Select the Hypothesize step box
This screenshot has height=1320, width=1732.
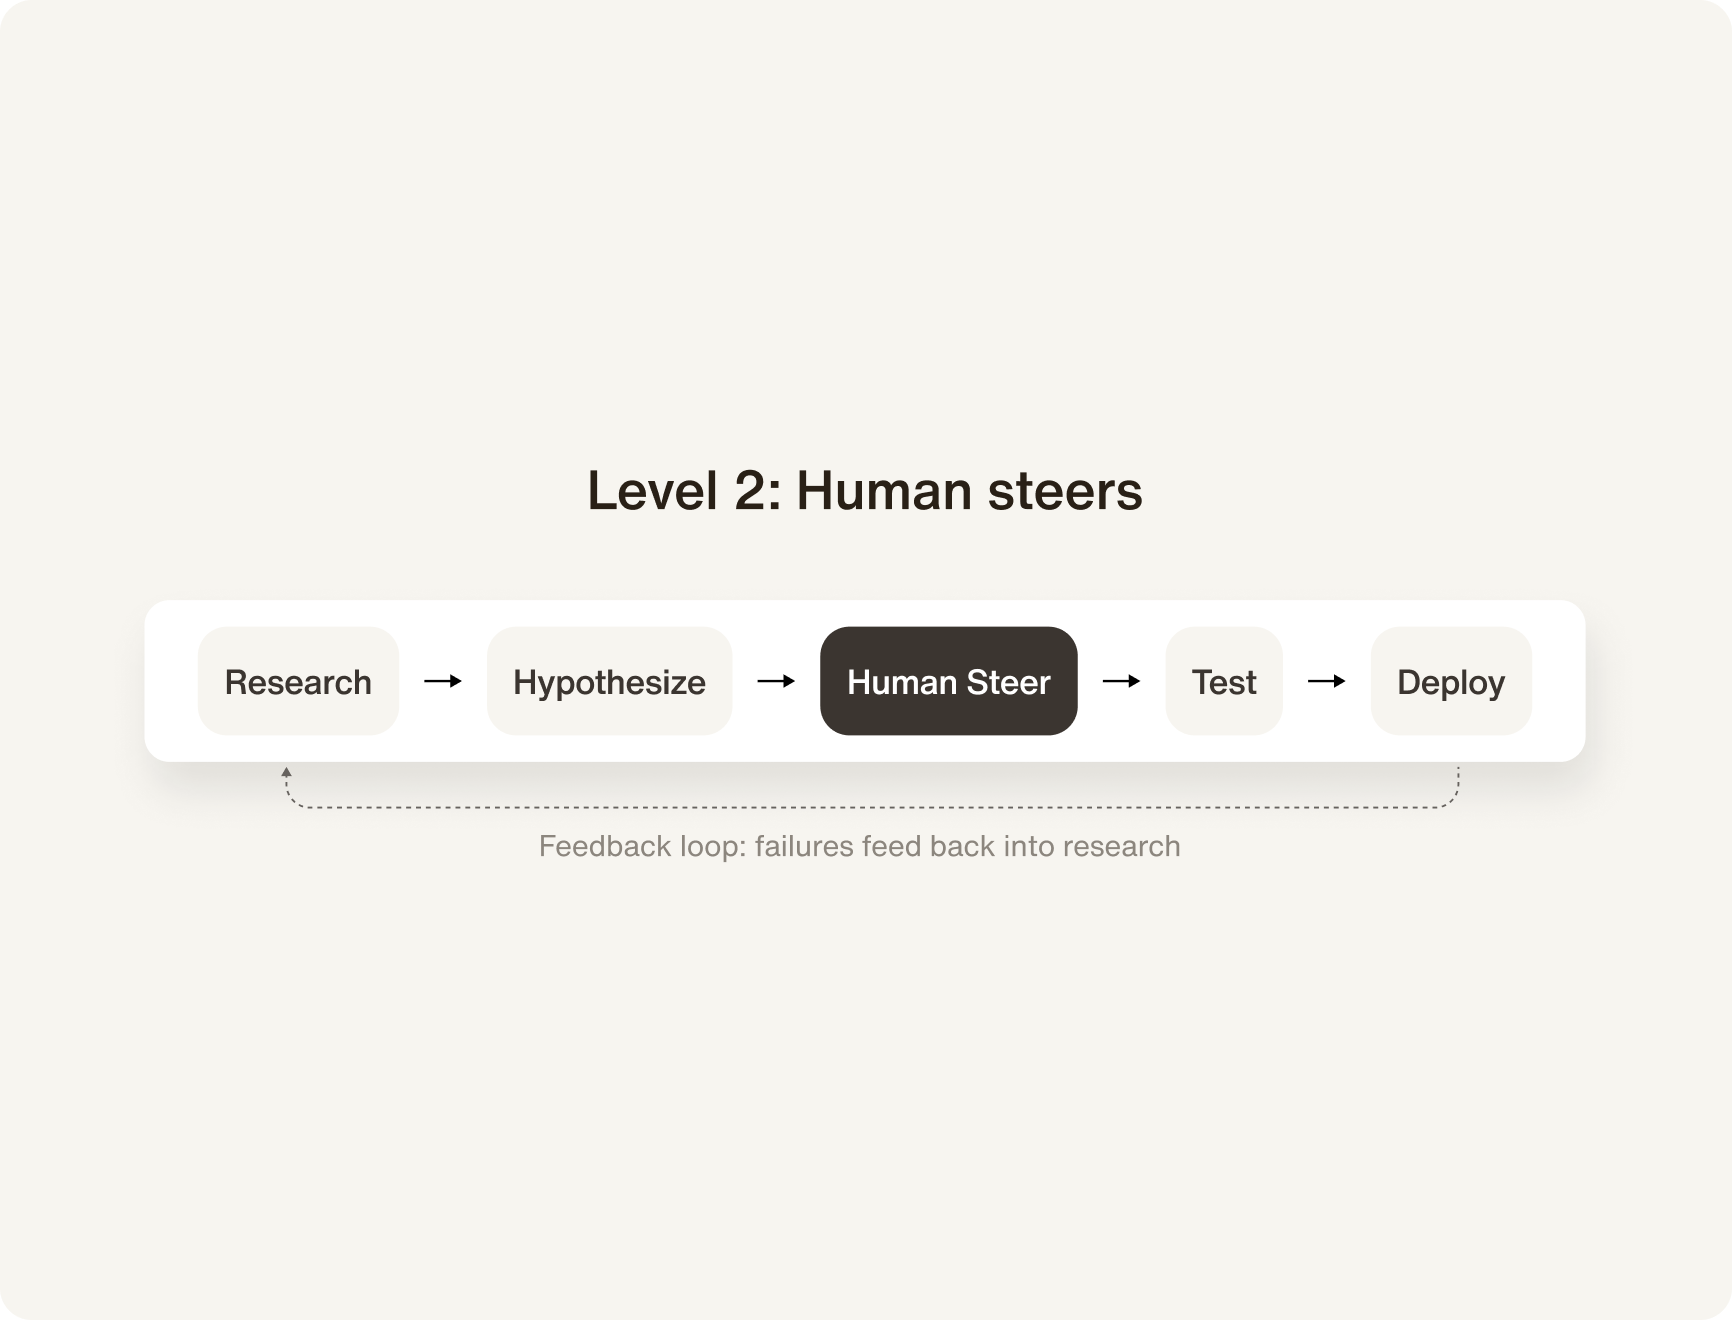click(x=609, y=681)
